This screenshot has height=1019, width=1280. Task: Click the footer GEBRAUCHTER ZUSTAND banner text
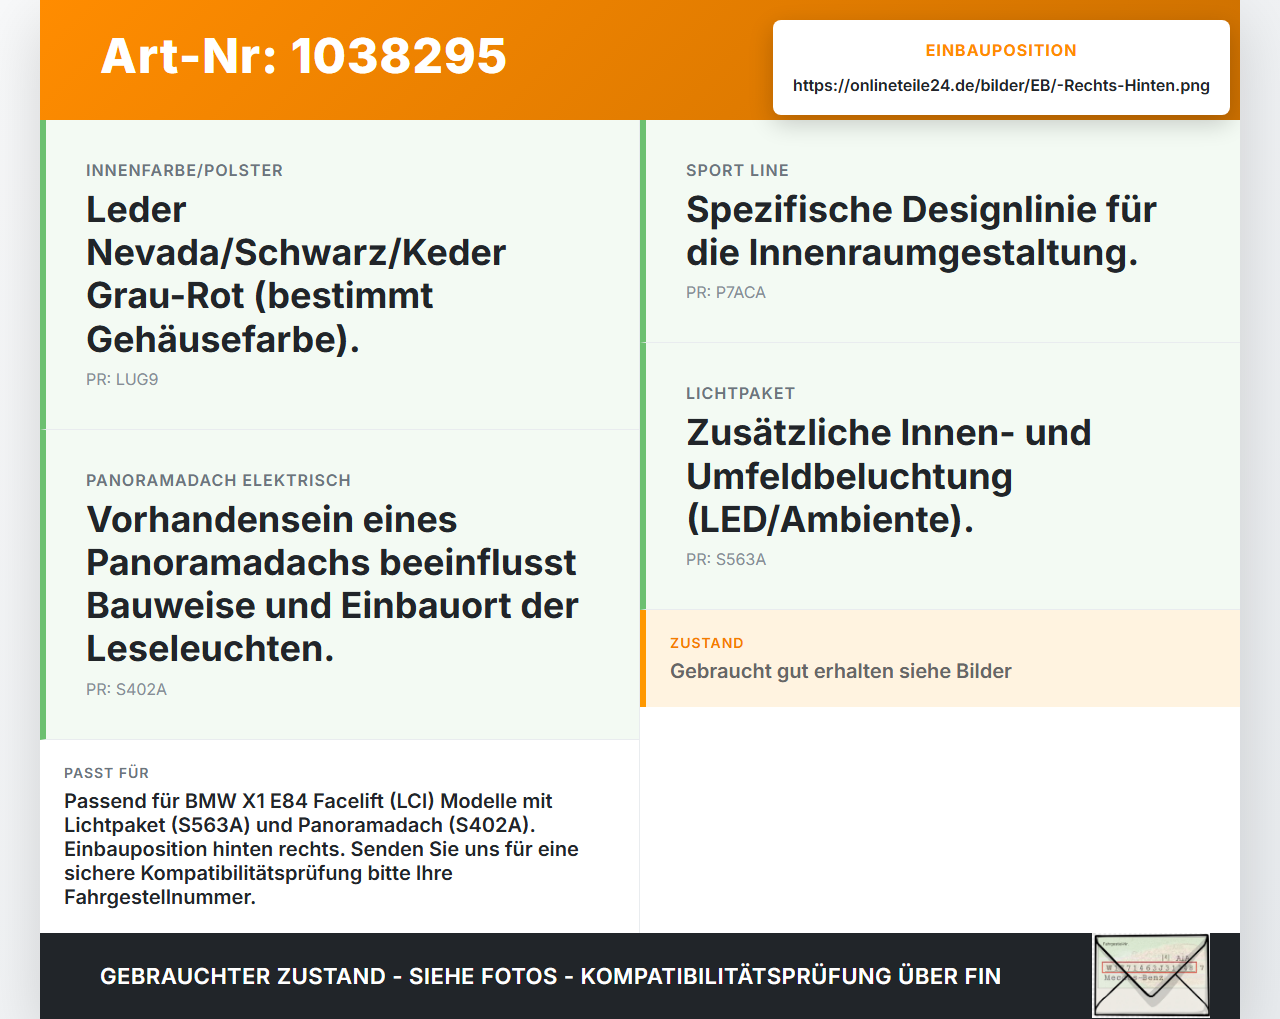pos(550,976)
